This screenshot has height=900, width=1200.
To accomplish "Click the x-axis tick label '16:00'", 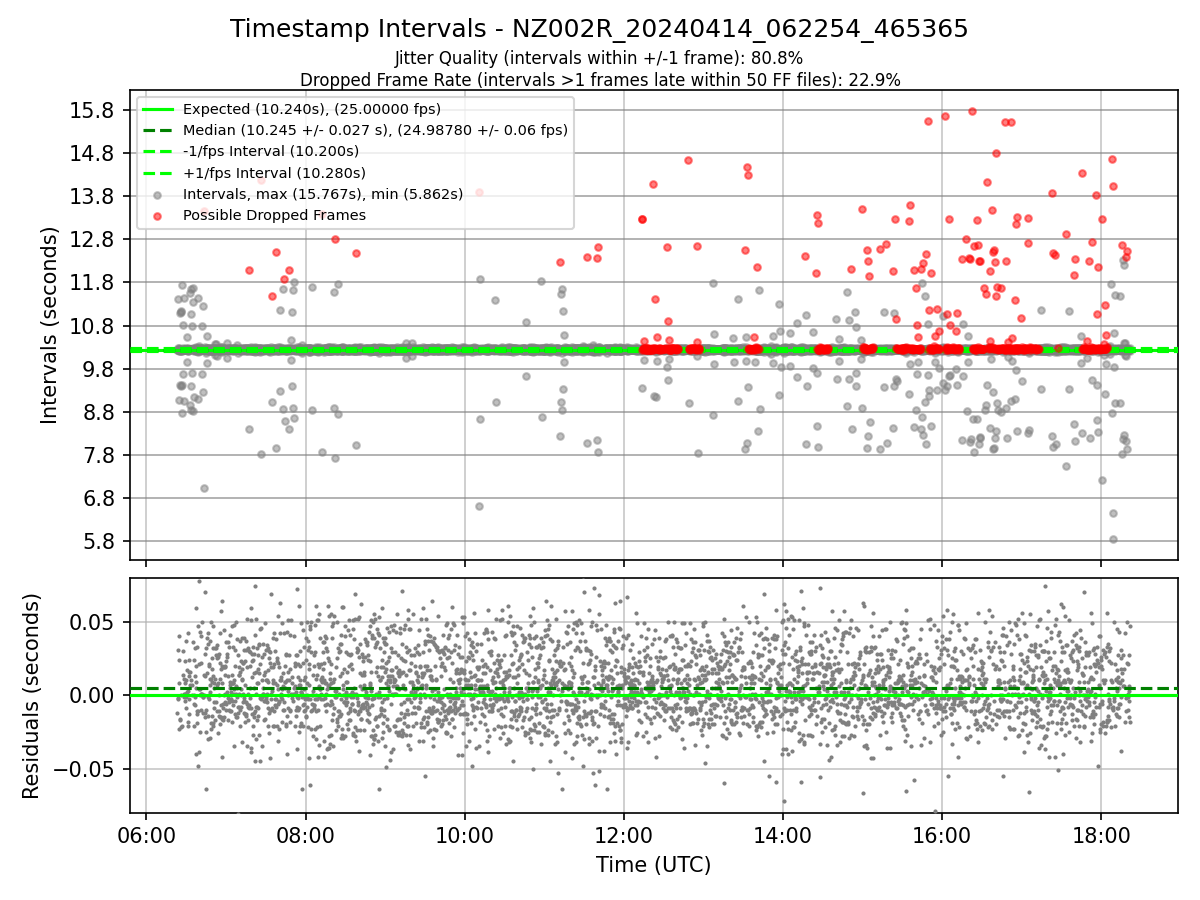I will 941,834.
